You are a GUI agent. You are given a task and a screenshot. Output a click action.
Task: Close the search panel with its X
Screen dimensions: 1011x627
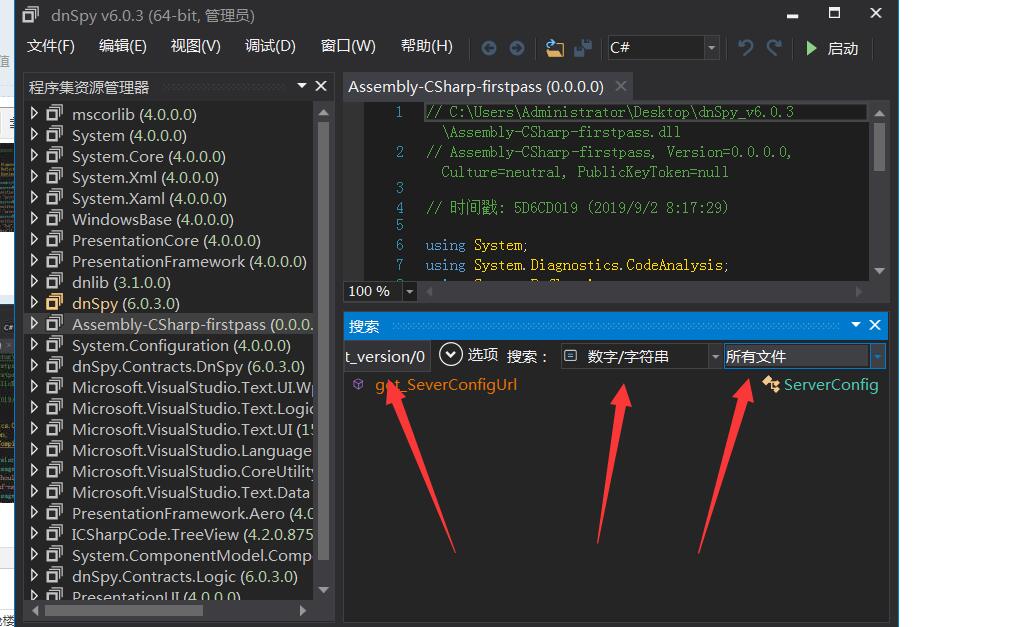(x=875, y=325)
